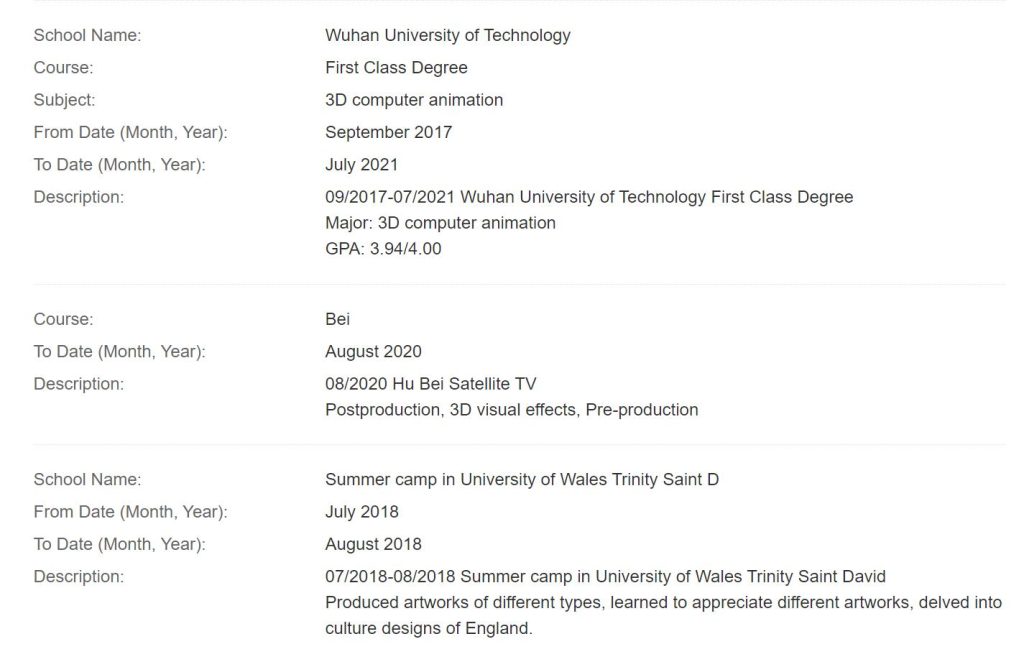Click the GPA 3.94/4.00 line
The image size is (1024, 657).
[x=383, y=249]
